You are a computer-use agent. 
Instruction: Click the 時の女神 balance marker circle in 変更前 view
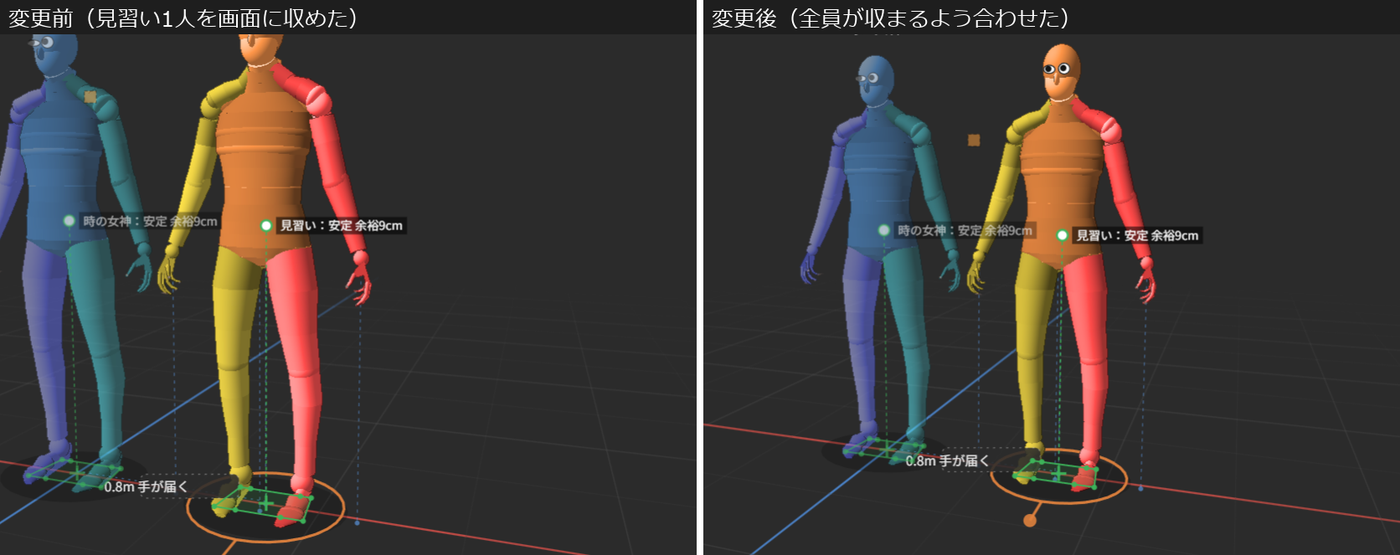click(69, 220)
